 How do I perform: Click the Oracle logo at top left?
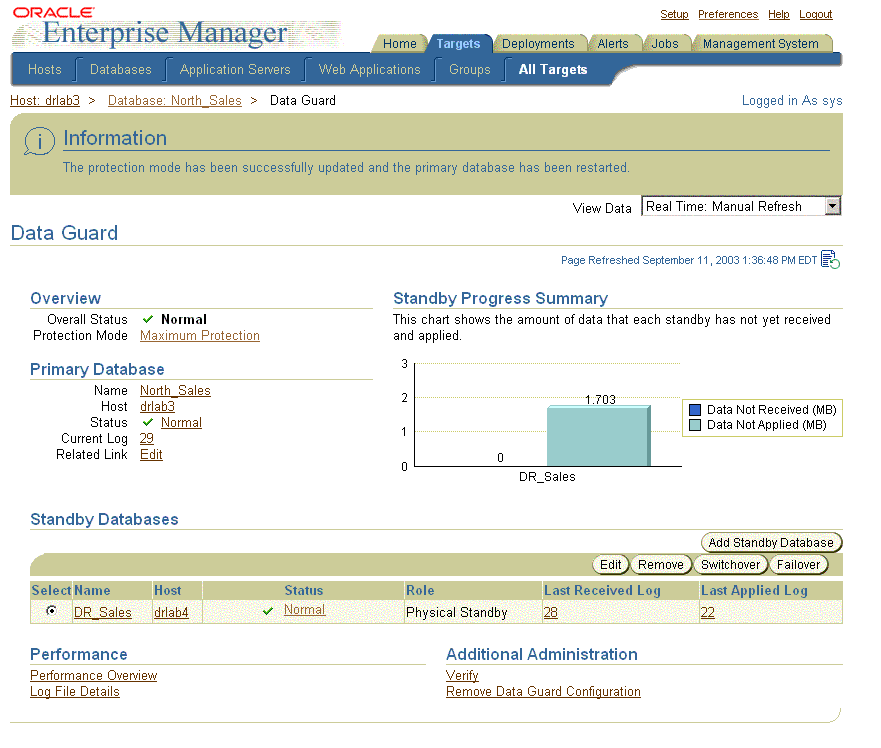click(x=57, y=11)
